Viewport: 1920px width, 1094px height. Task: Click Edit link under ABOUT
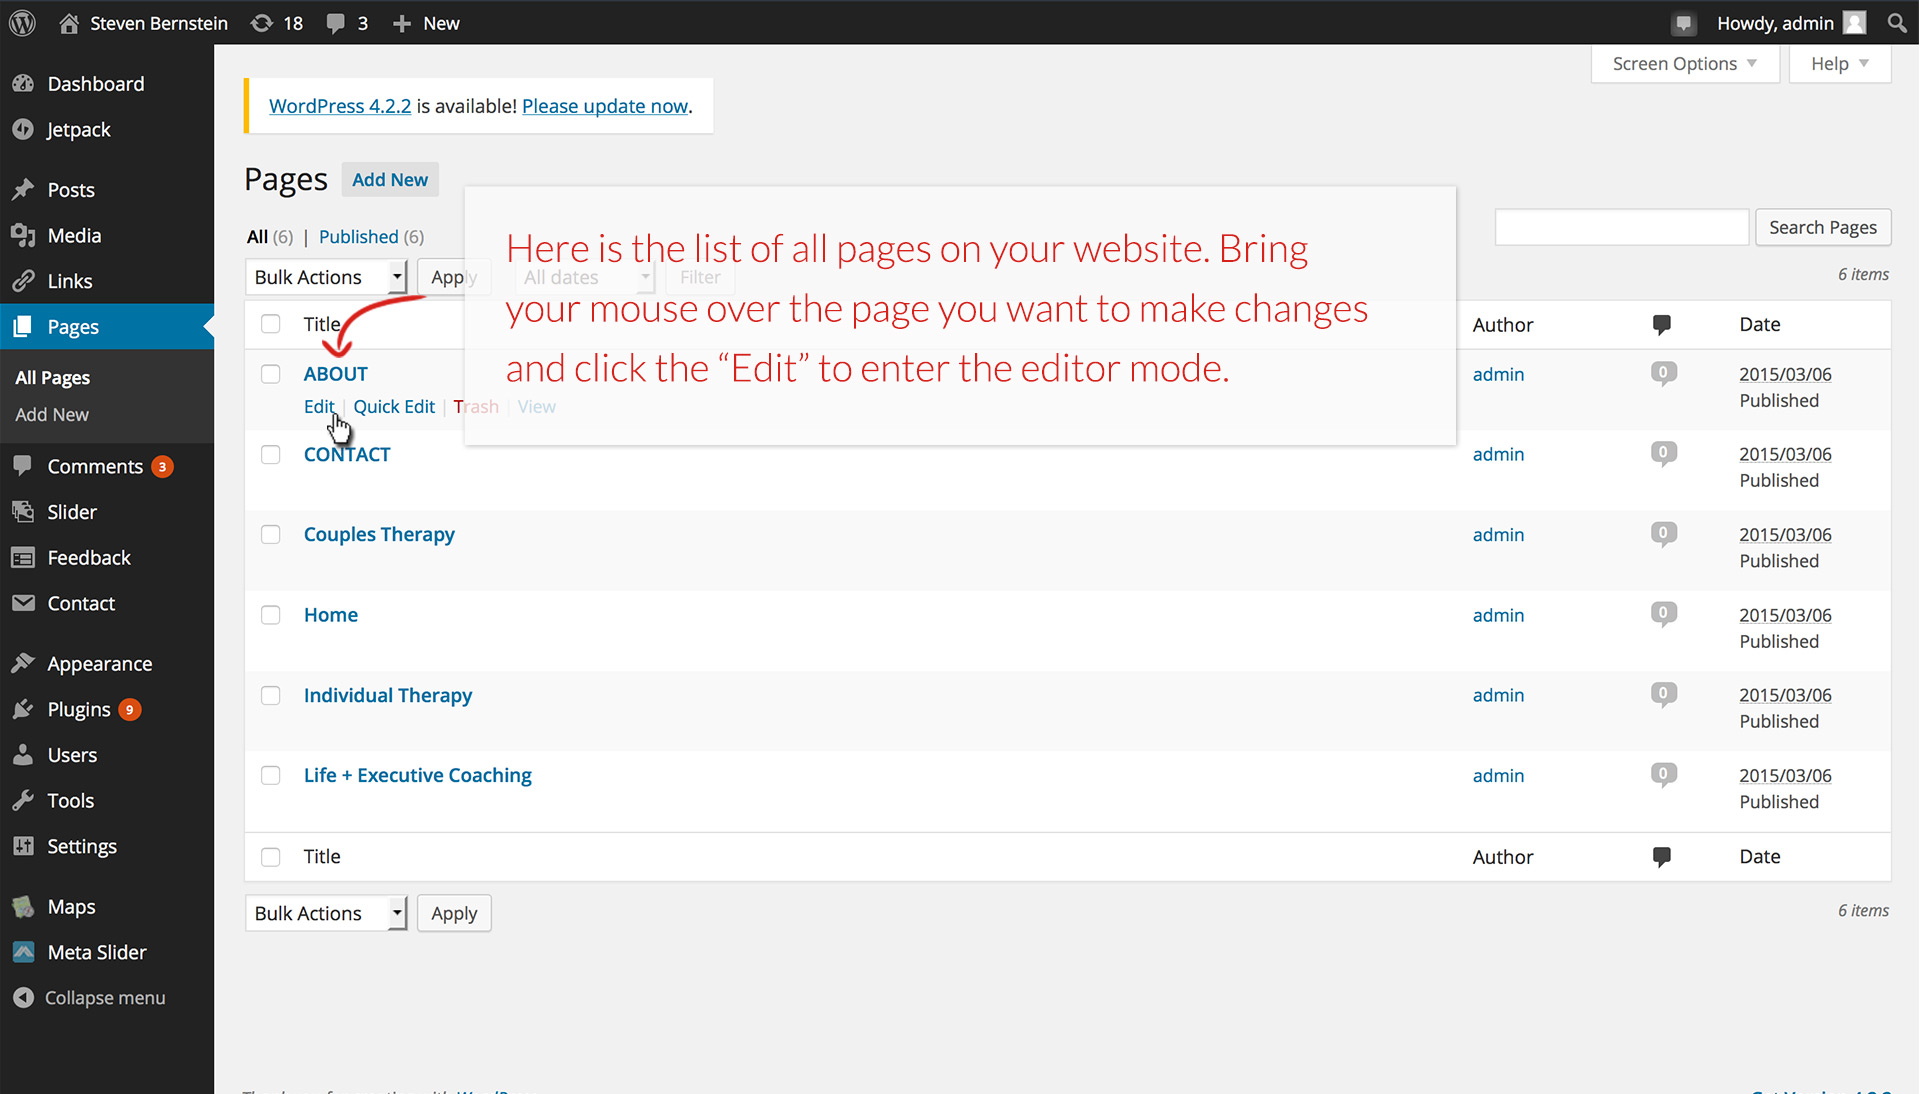point(318,407)
